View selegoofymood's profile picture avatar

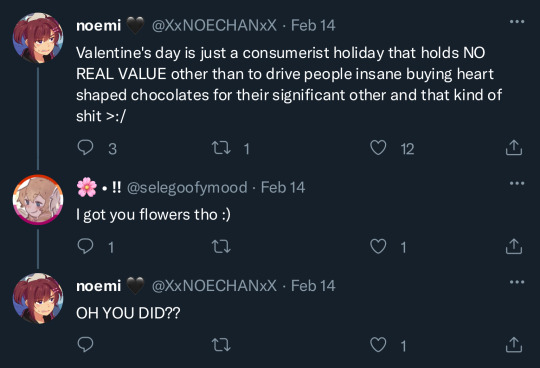coord(38,200)
